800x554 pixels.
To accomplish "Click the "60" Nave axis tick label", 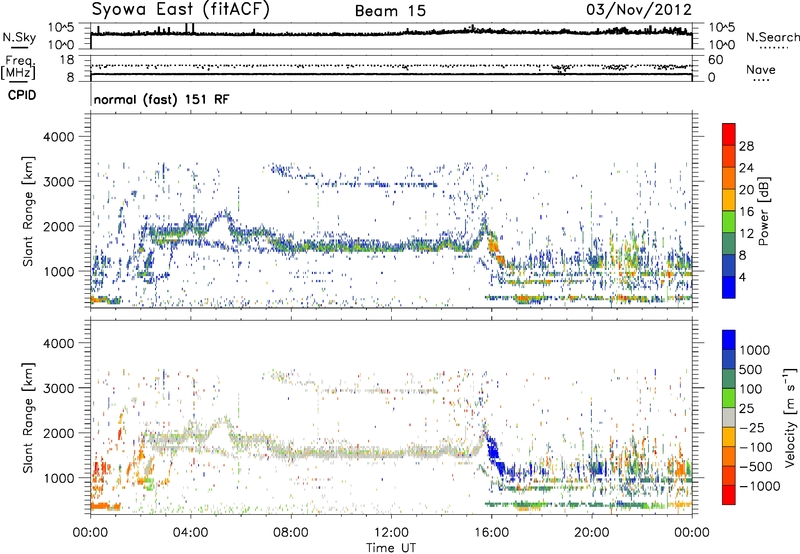I will [716, 60].
